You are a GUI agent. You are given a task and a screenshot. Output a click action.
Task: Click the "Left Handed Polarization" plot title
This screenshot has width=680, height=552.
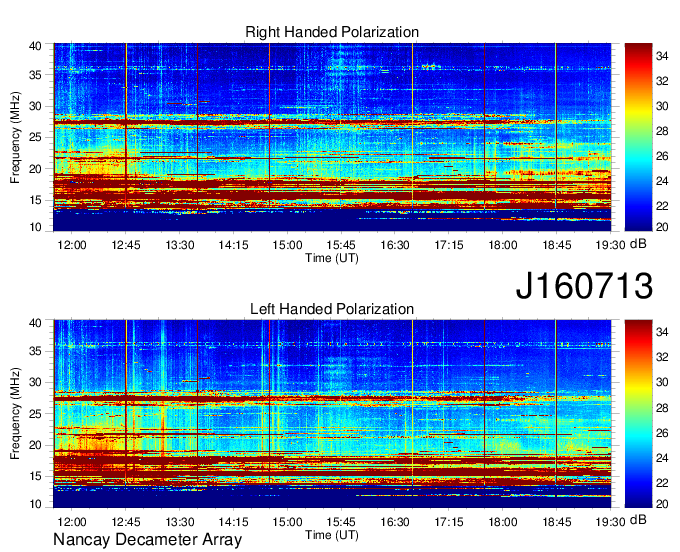click(332, 309)
